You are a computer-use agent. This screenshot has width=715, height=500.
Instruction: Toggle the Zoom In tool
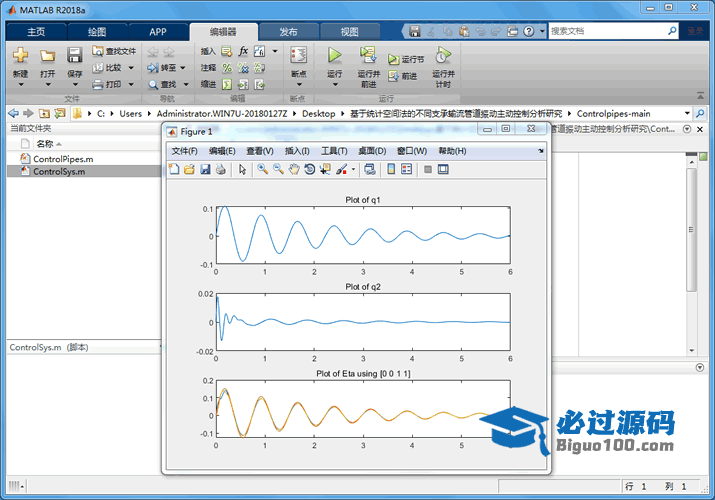[263, 170]
